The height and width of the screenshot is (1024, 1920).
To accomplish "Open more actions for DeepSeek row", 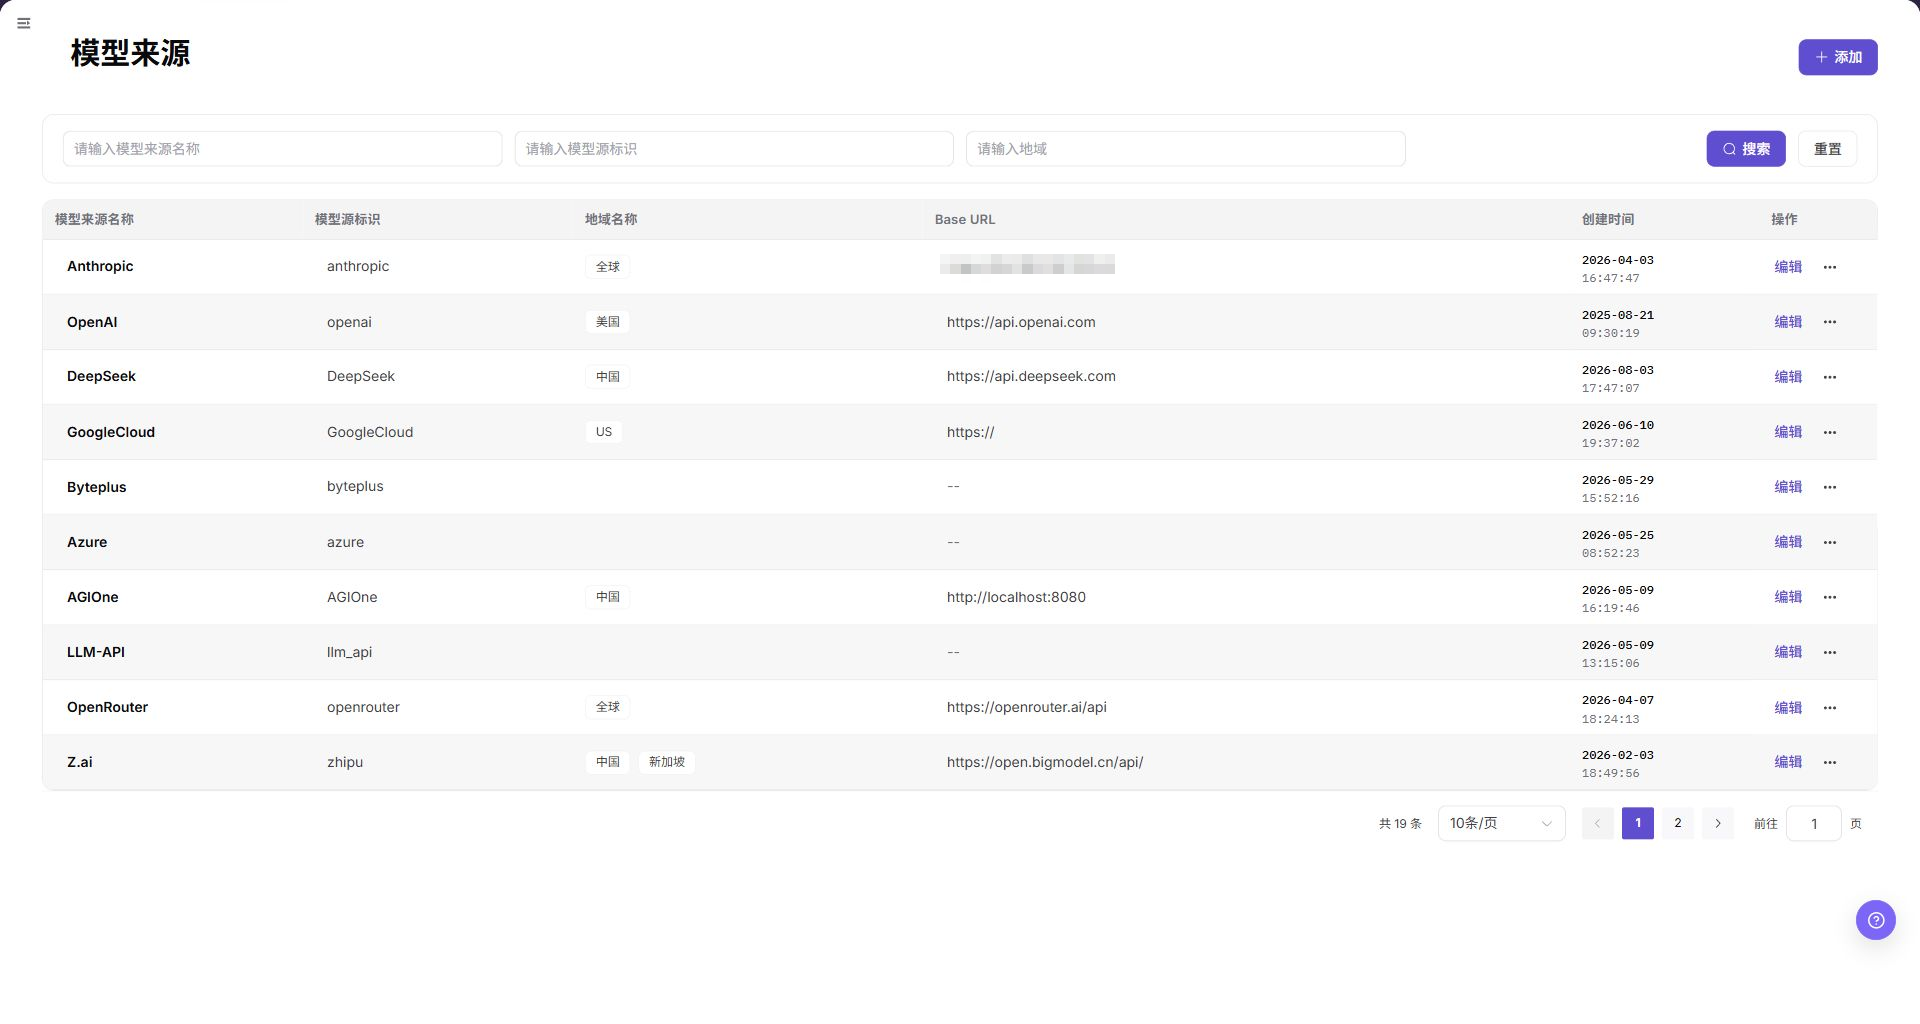I will pyautogui.click(x=1829, y=377).
